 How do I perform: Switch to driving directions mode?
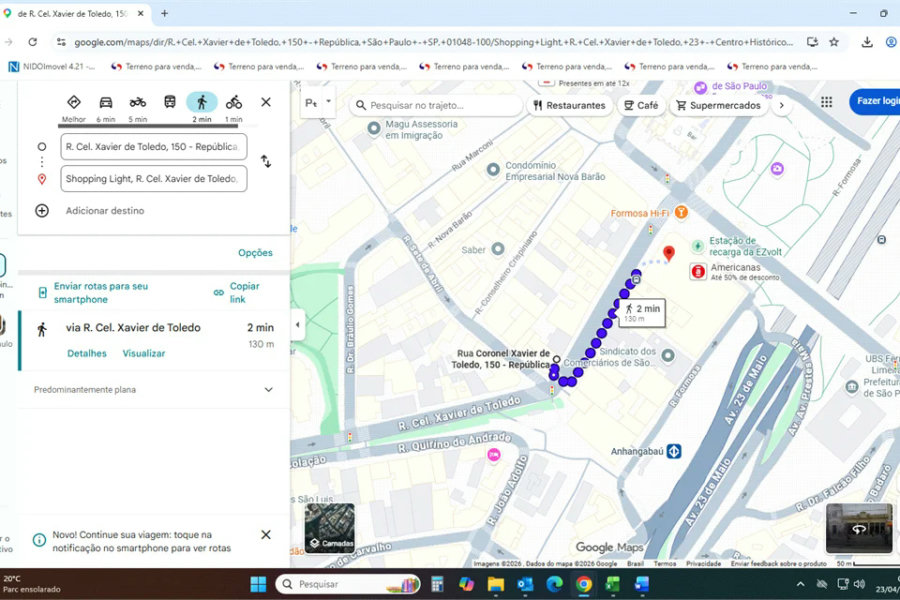tap(106, 102)
